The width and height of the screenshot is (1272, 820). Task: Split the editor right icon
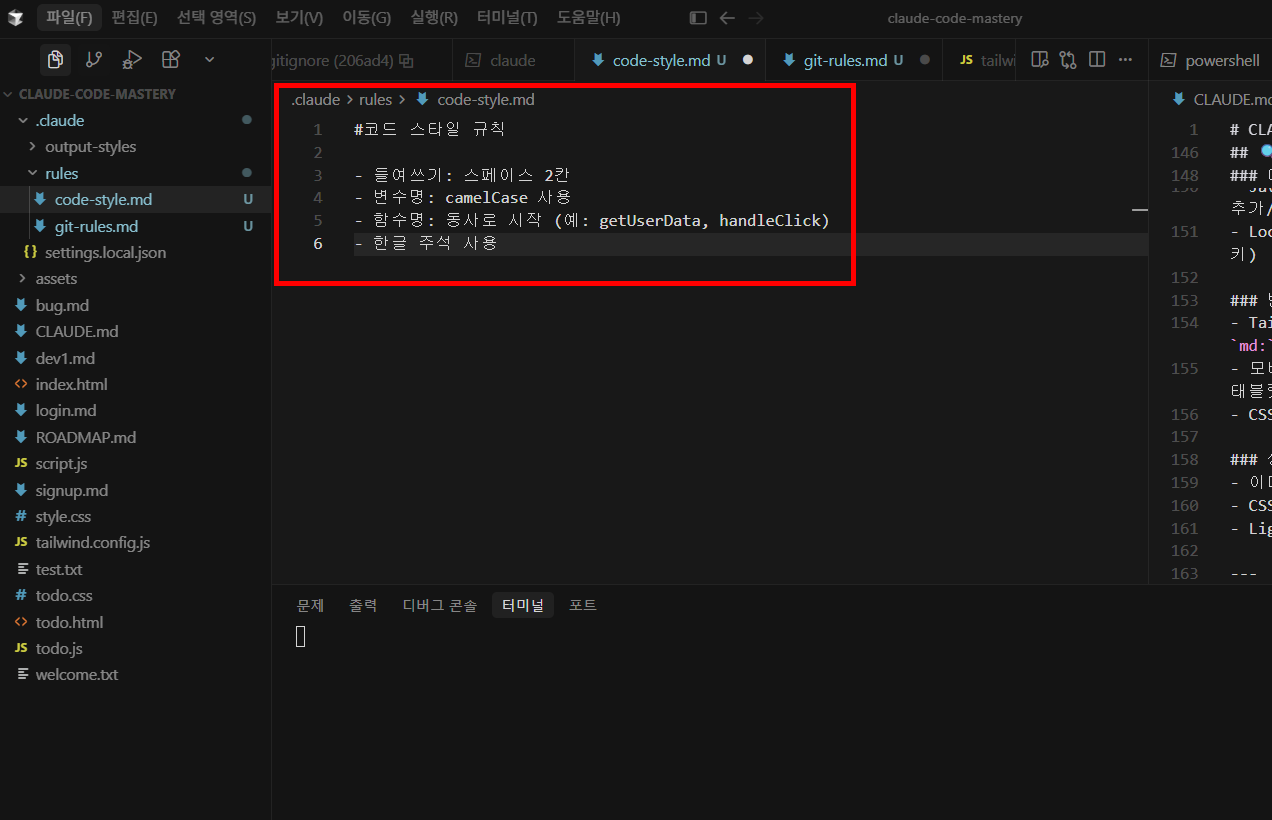(x=1097, y=60)
